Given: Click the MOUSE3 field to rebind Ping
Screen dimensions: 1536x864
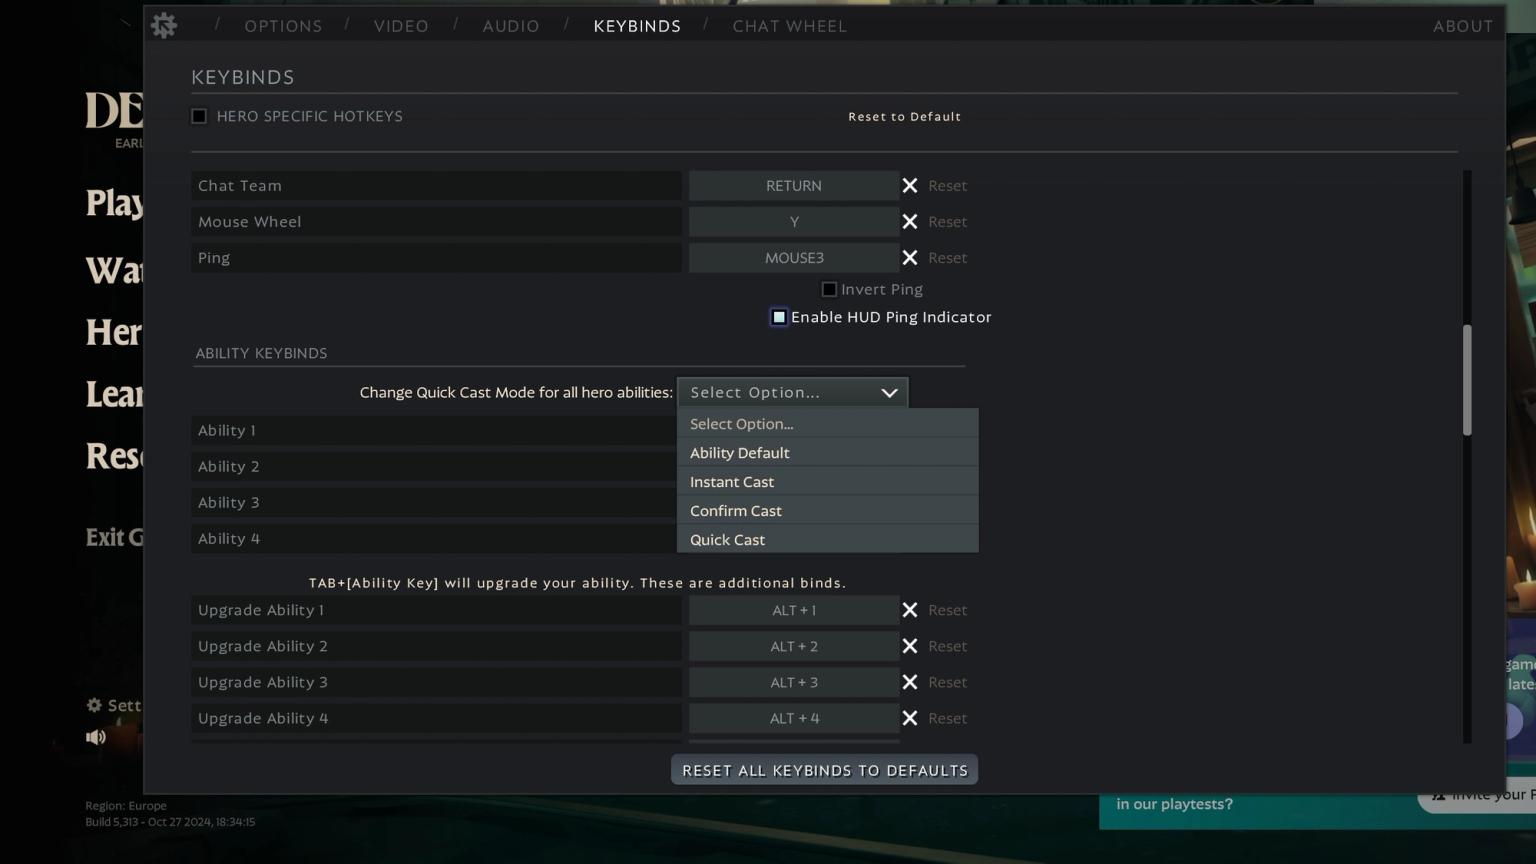Looking at the screenshot, I should pos(793,257).
